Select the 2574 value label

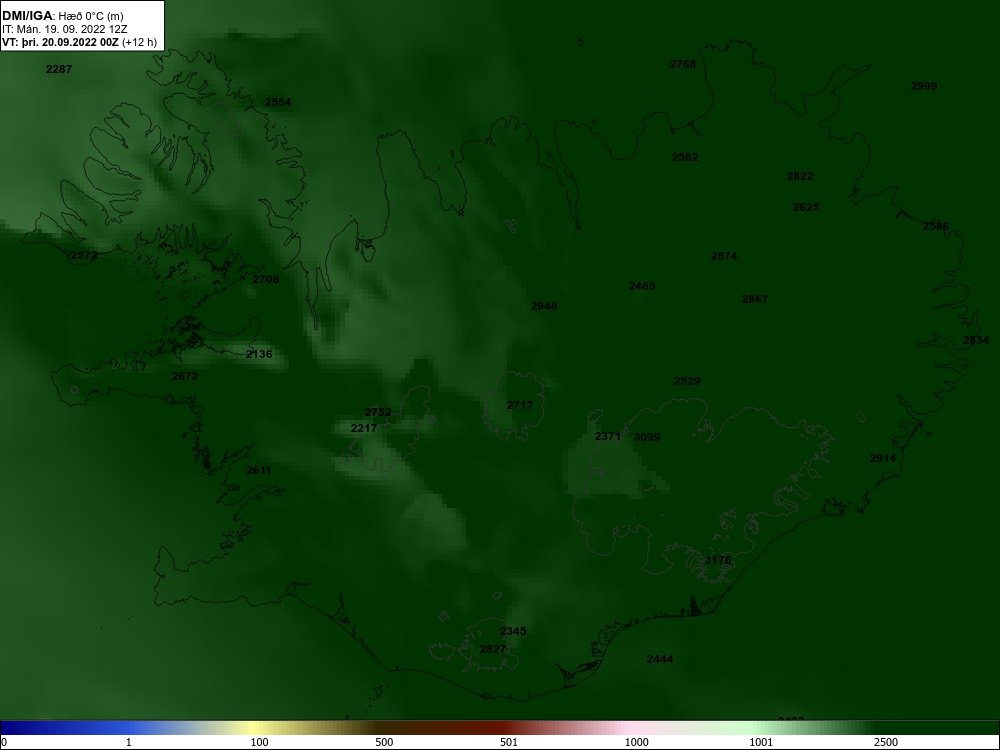[x=724, y=256]
